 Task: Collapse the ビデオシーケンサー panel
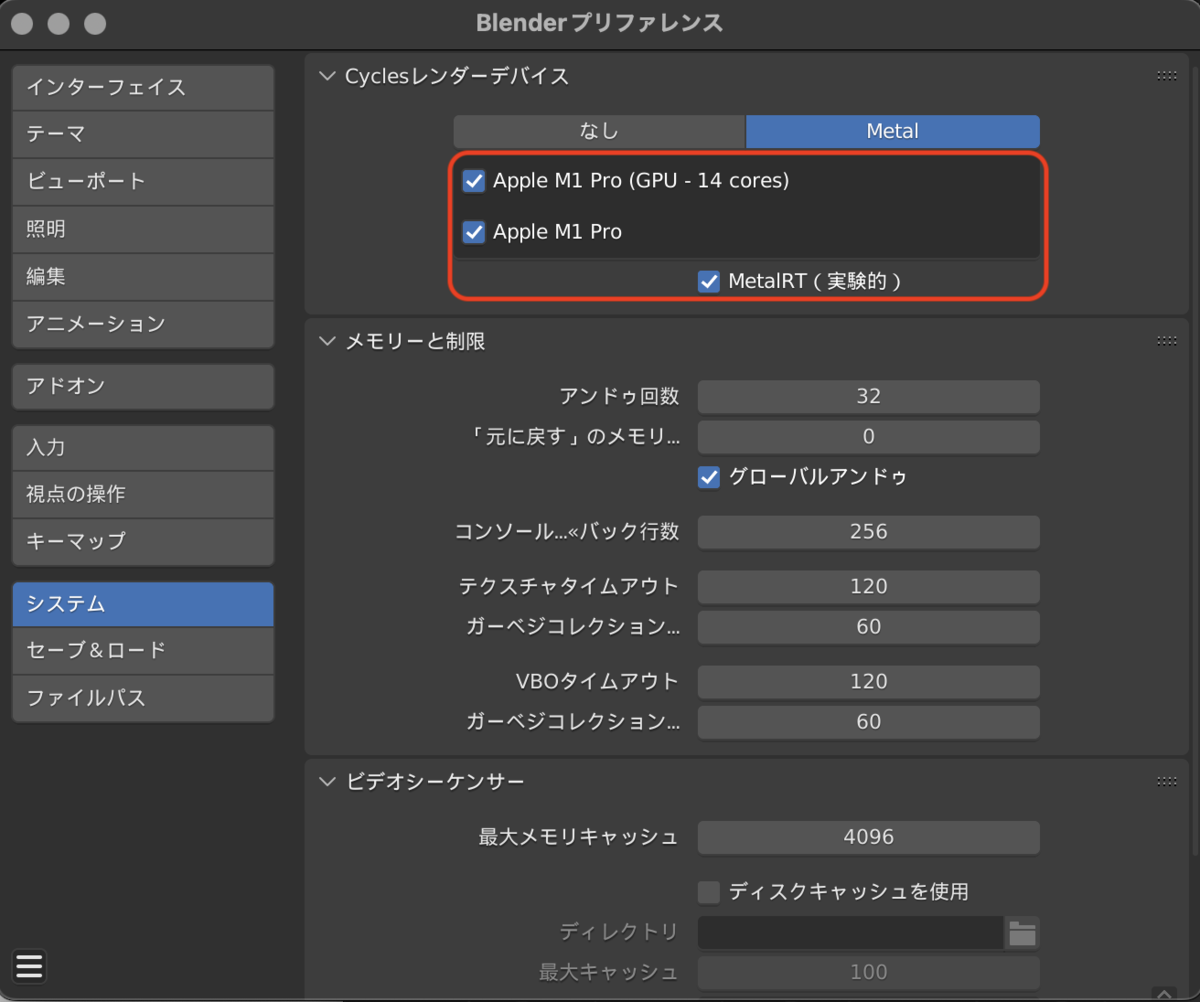[x=327, y=781]
